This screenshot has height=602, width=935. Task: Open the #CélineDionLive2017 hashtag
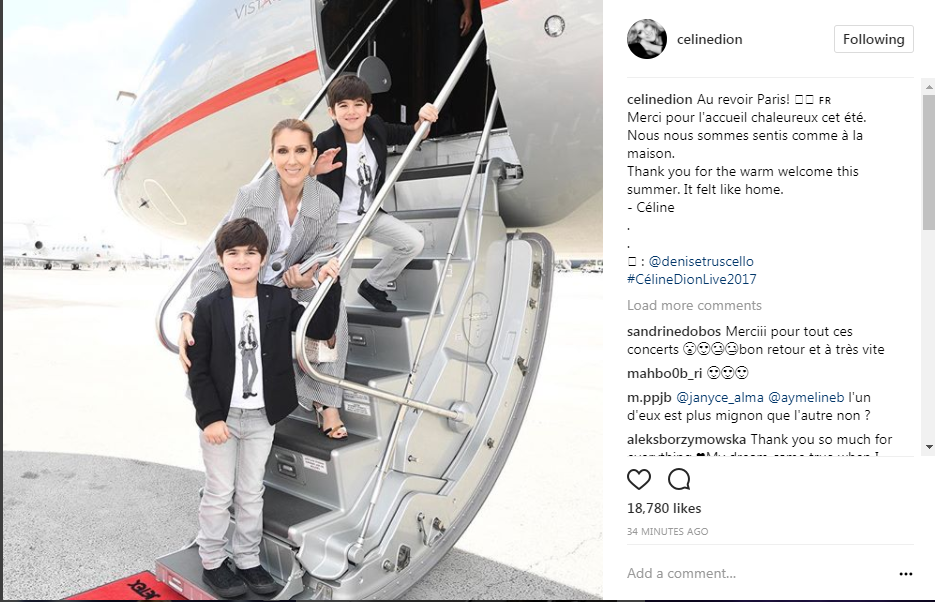click(692, 280)
